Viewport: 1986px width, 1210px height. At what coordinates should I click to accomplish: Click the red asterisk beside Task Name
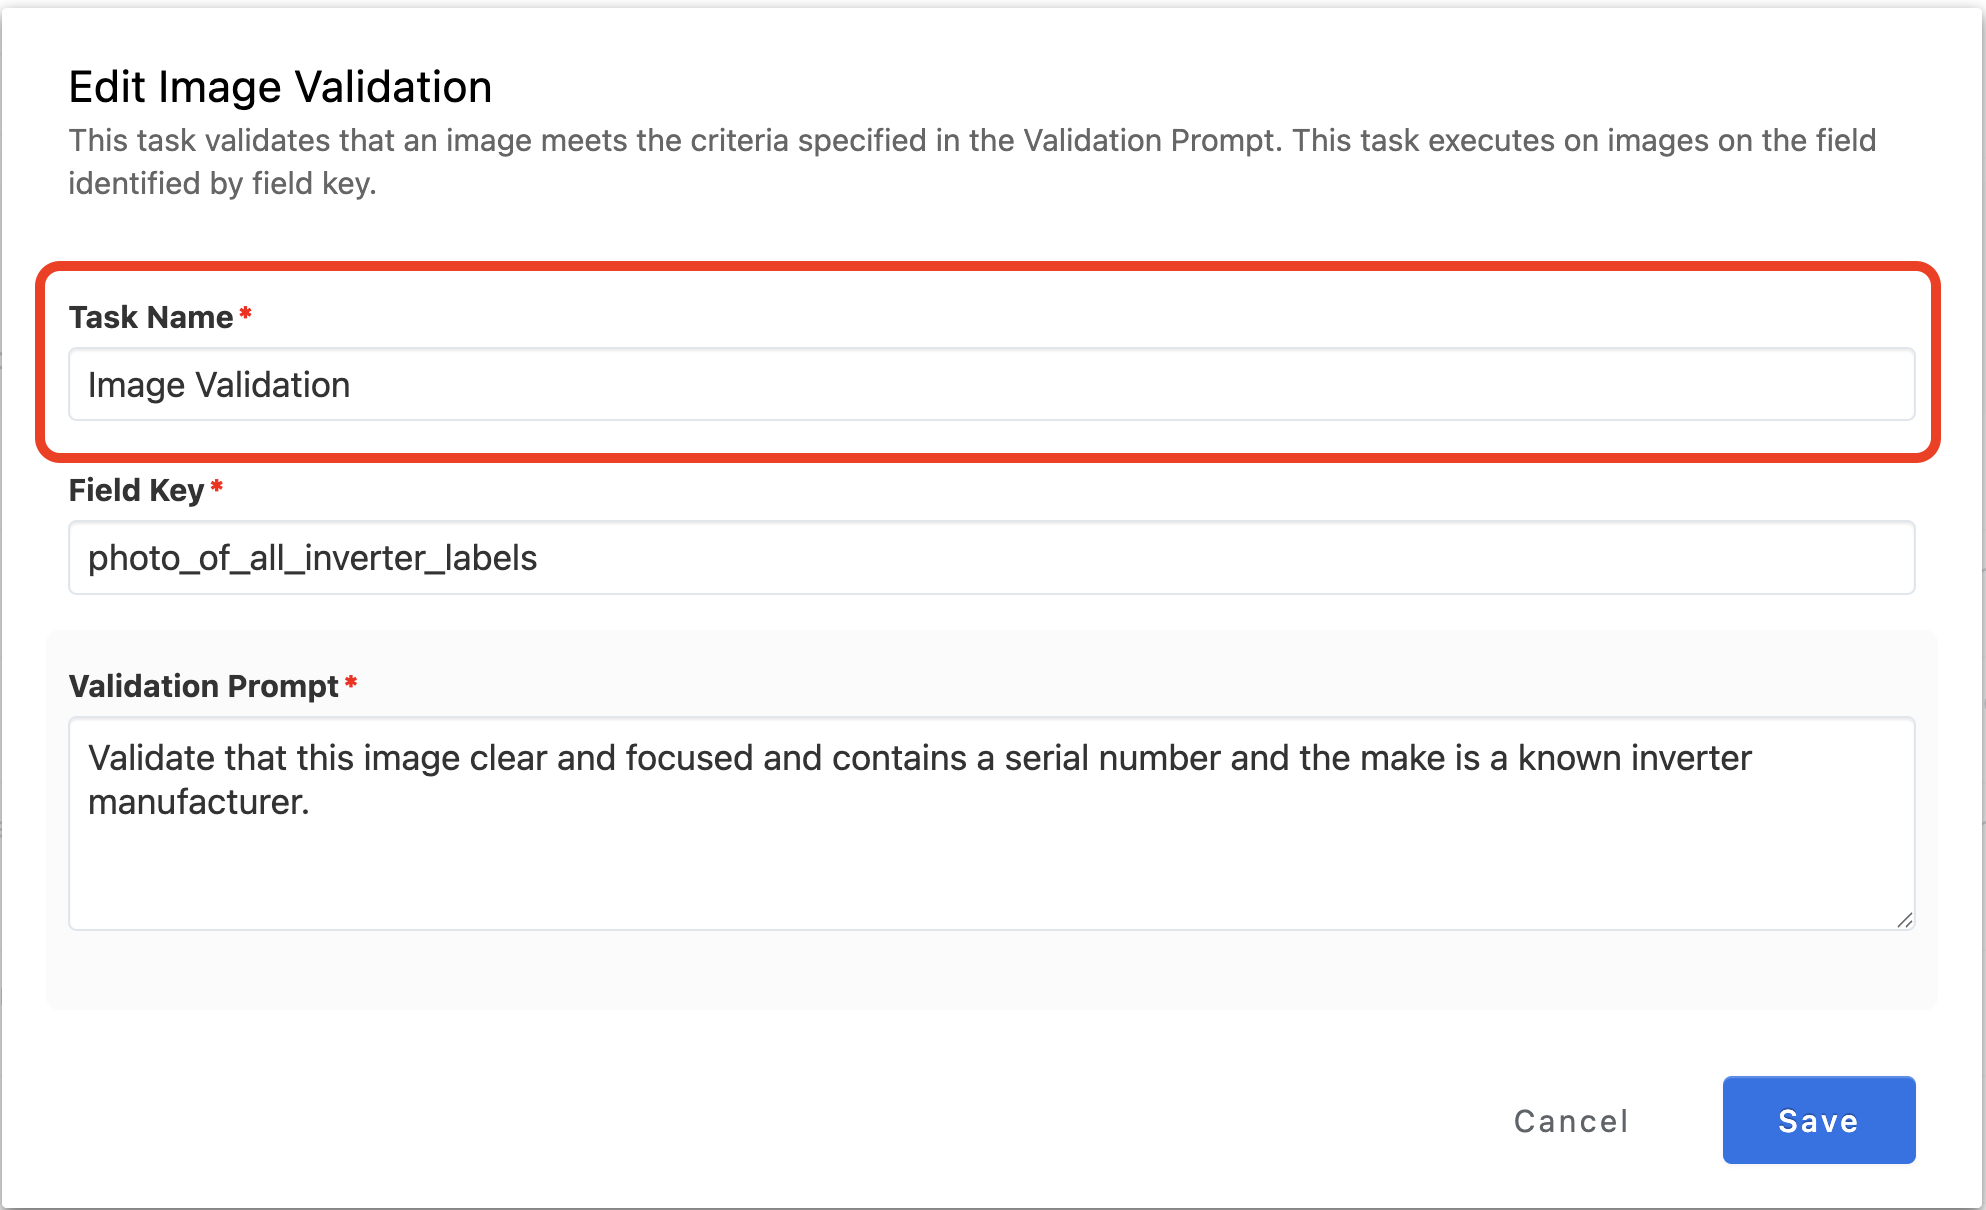pyautogui.click(x=246, y=315)
